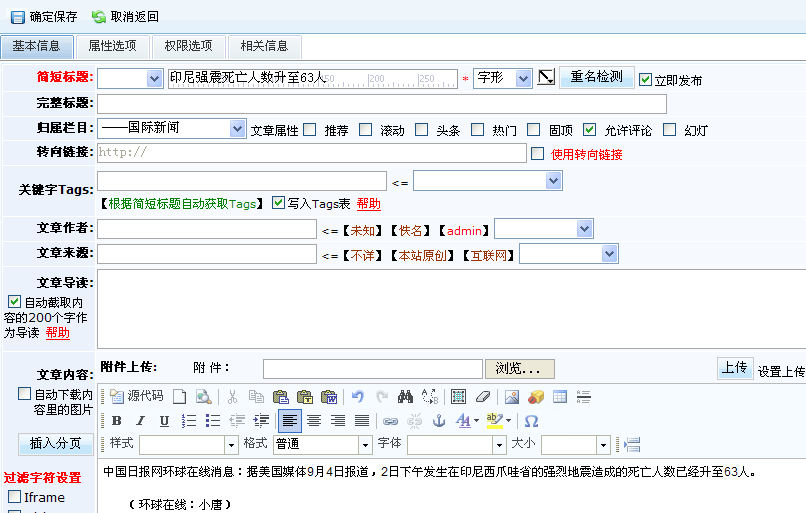The width and height of the screenshot is (806, 513).
Task: Click the insert Flash icon
Action: point(536,396)
